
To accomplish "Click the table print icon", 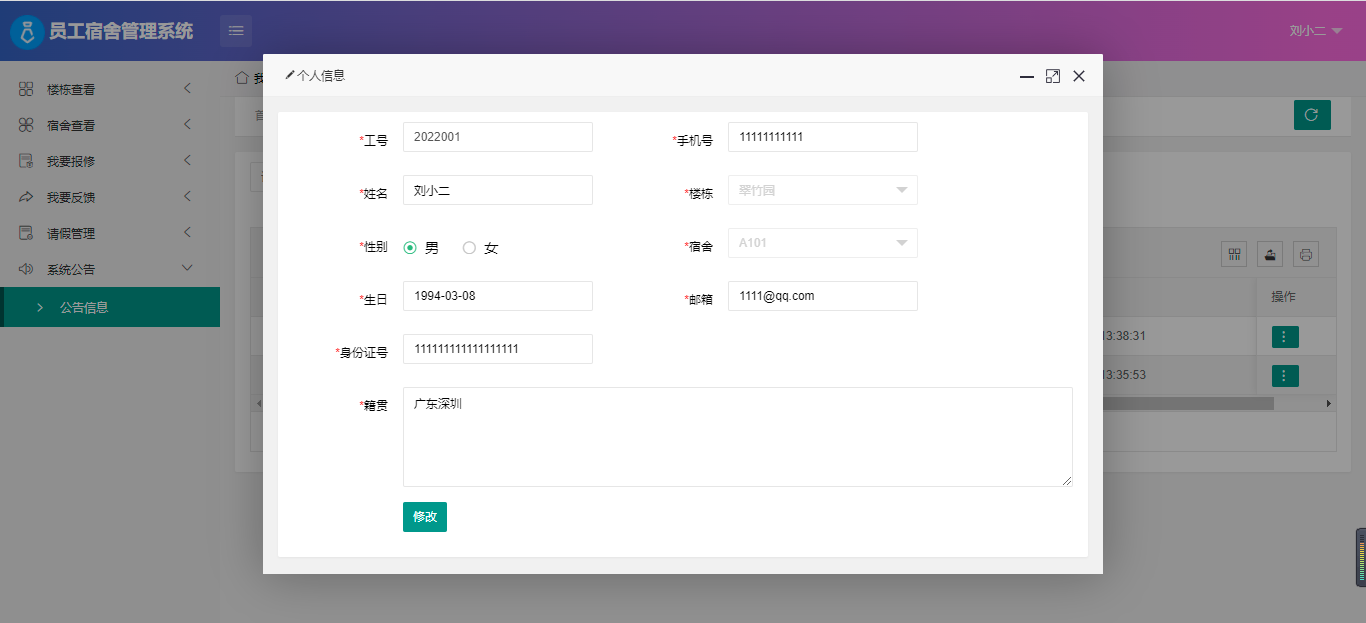I will [x=1306, y=254].
